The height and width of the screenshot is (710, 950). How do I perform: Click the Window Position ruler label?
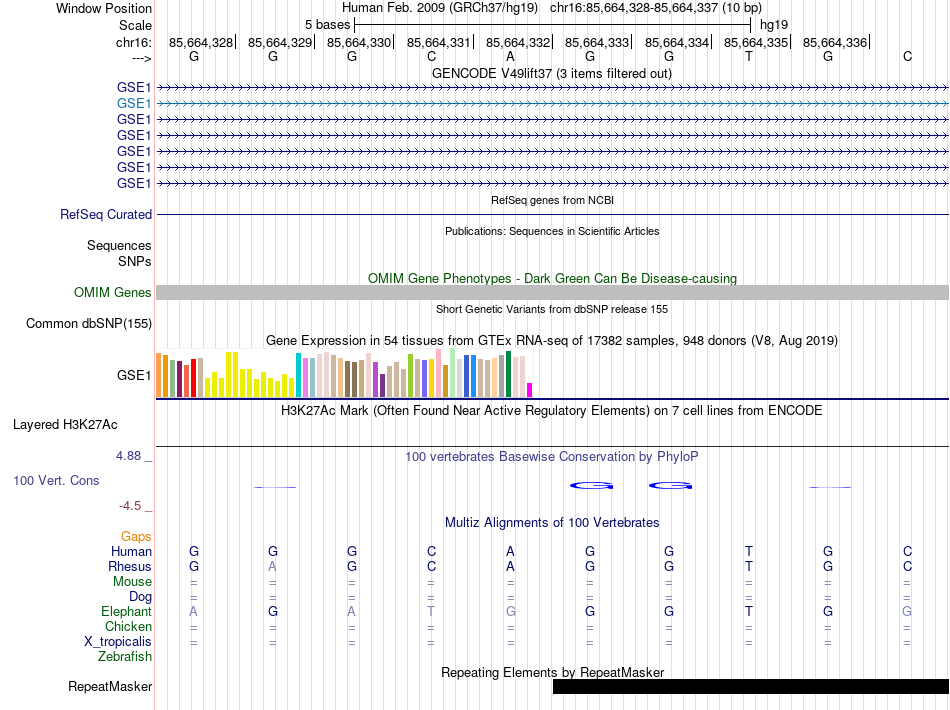[x=104, y=8]
